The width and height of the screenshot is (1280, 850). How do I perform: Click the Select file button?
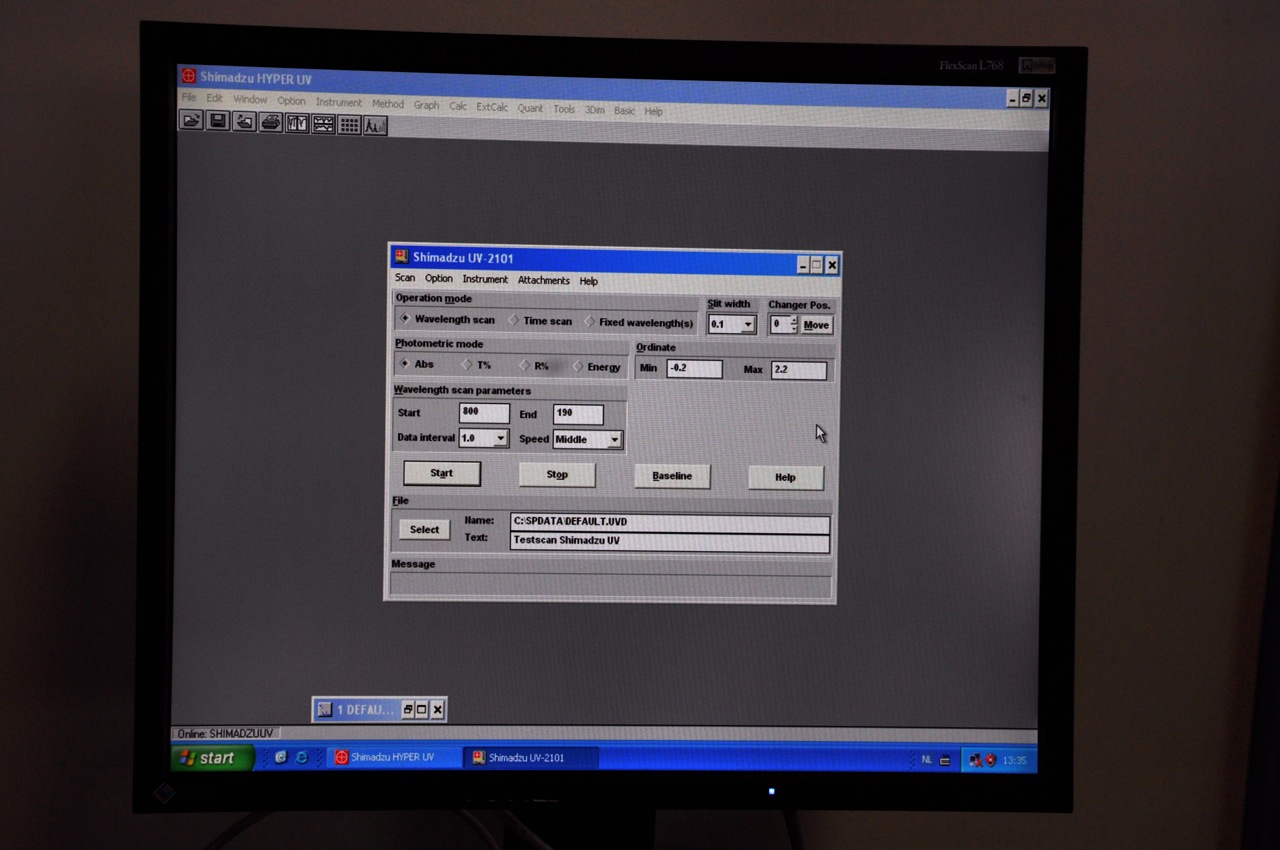(424, 529)
